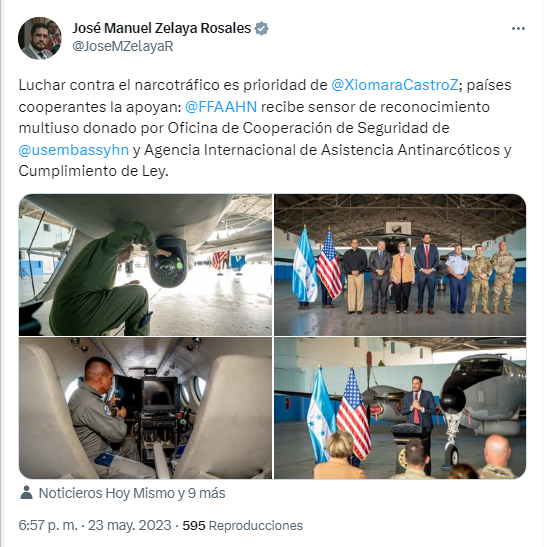The image size is (544, 547).
Task: View photo of operator inside aircraft cabin
Action: 145,408
